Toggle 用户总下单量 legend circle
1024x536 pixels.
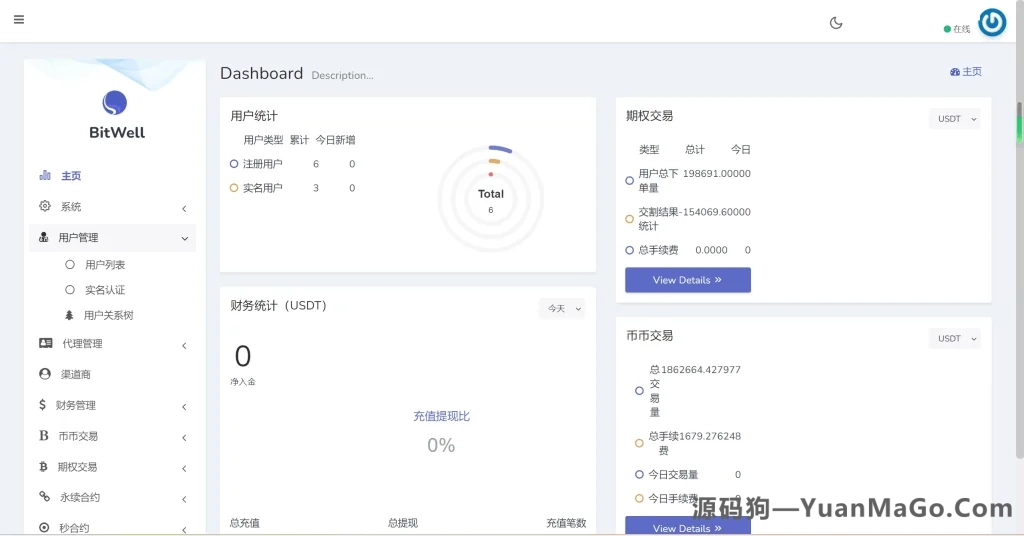(630, 181)
